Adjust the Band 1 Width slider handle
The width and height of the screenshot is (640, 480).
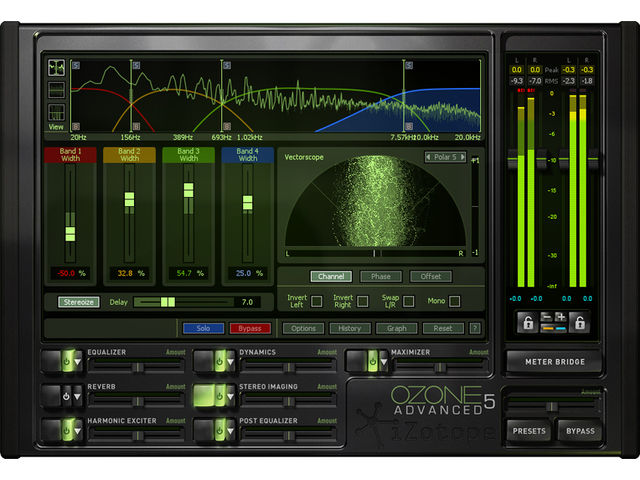(x=70, y=234)
